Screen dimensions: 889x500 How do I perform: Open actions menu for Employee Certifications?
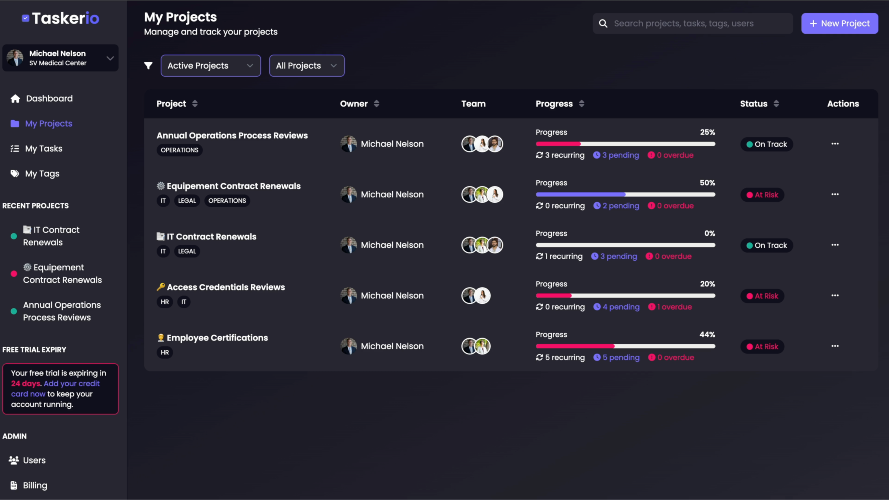click(835, 346)
